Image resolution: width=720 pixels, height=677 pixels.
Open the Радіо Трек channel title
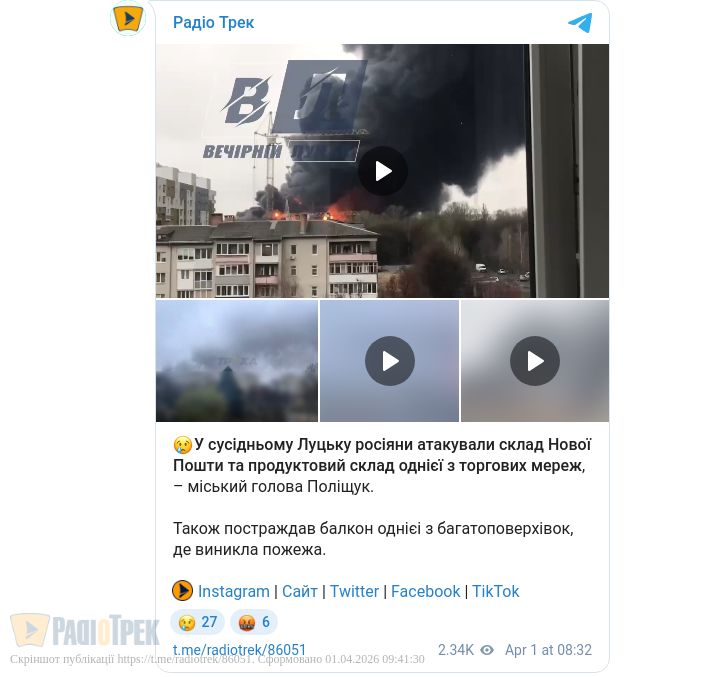click(214, 23)
